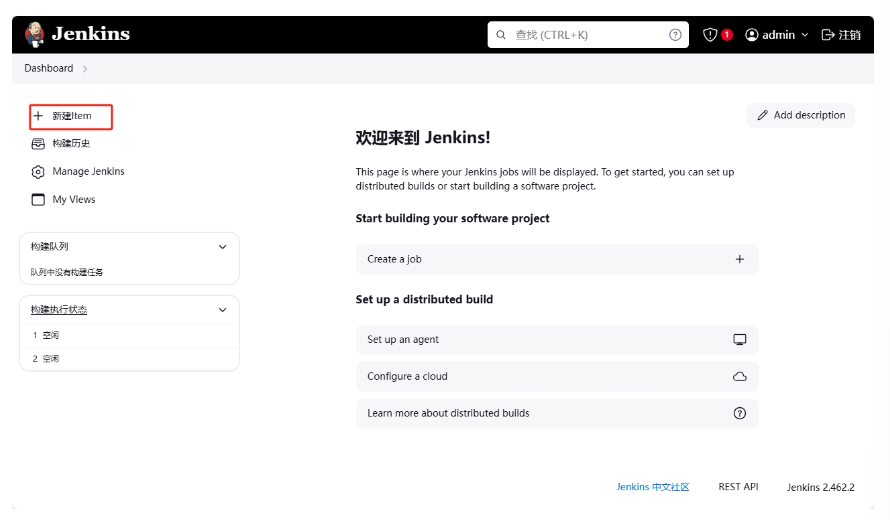Expand the Dashboard breadcrumb chevron

click(x=85, y=69)
